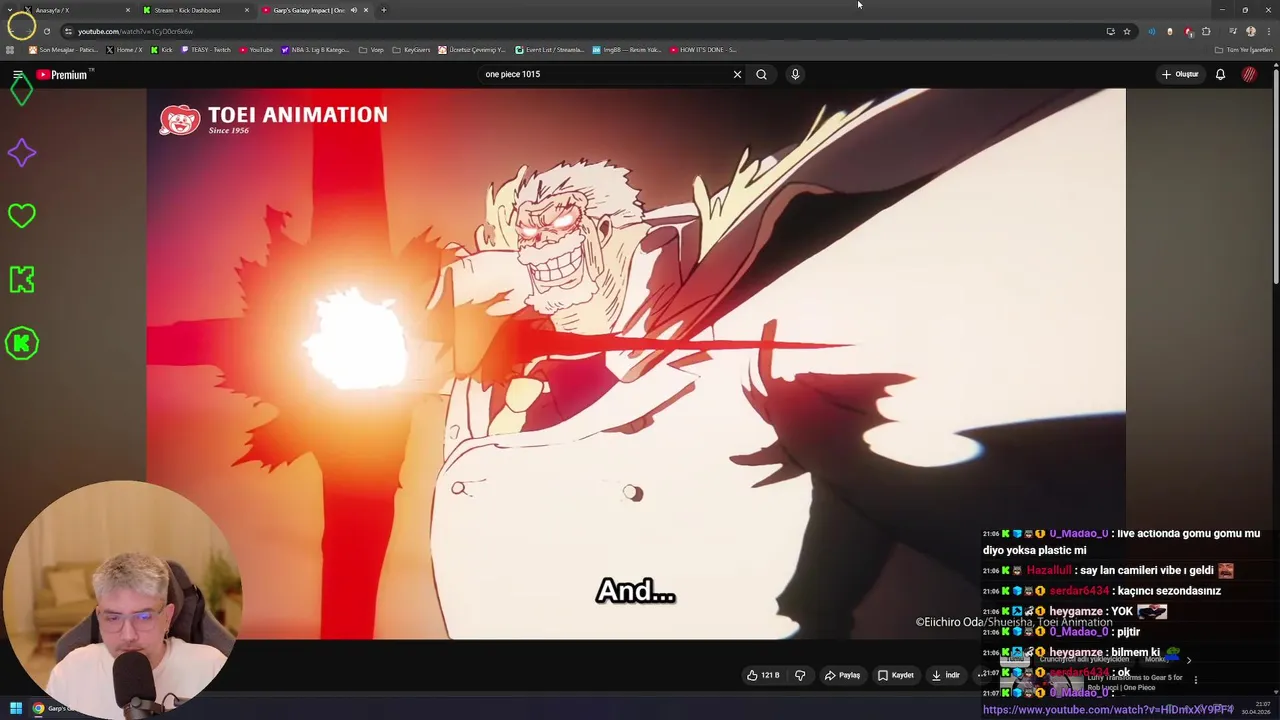Close the Anasayfa / X tab
The image size is (1280, 720).
[x=127, y=10]
